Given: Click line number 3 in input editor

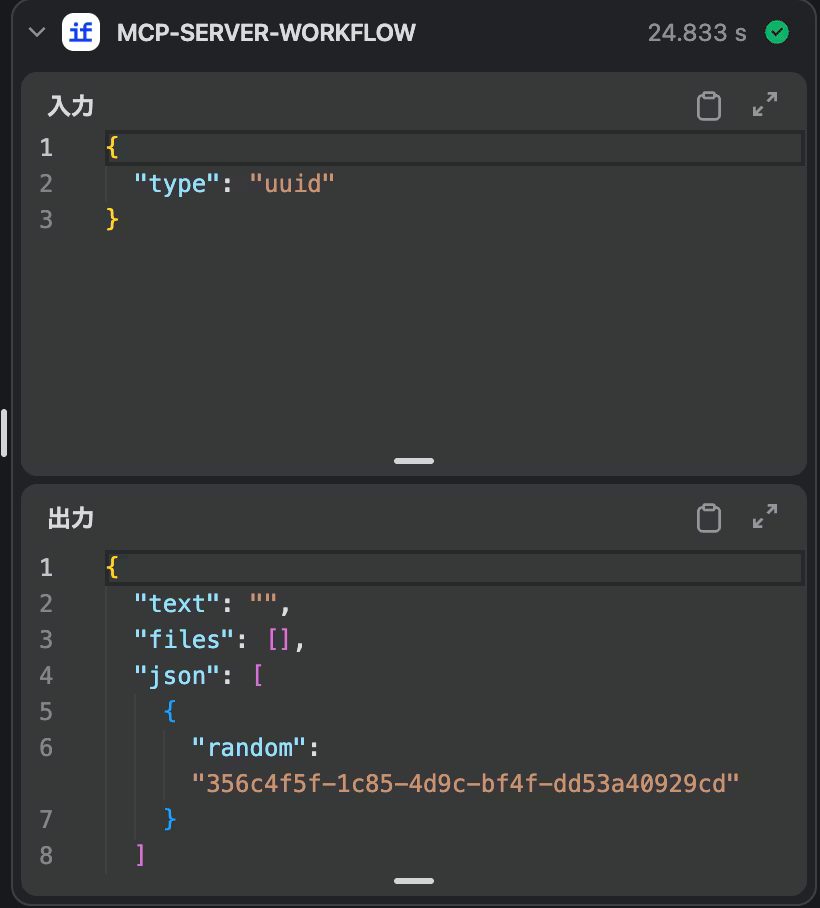Looking at the screenshot, I should (x=46, y=219).
